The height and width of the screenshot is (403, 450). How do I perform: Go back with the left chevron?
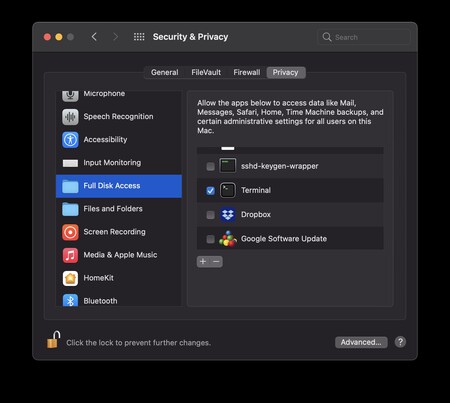(x=94, y=37)
